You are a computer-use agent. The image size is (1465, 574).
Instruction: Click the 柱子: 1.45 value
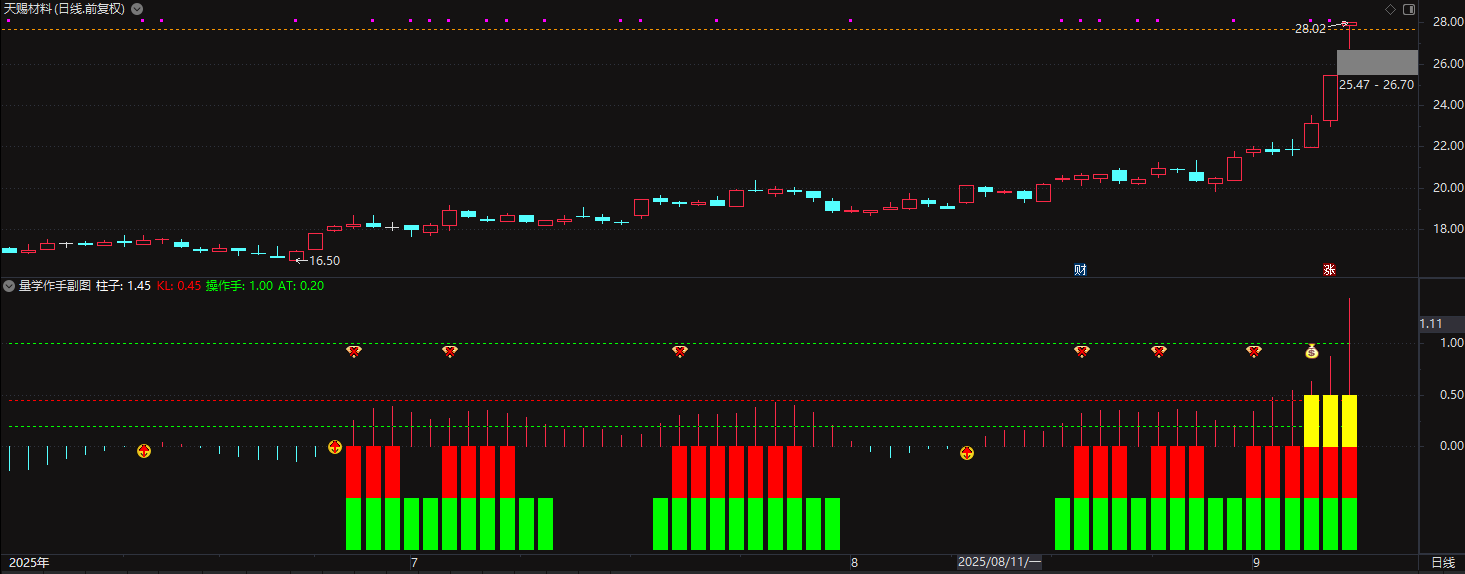tap(123, 286)
